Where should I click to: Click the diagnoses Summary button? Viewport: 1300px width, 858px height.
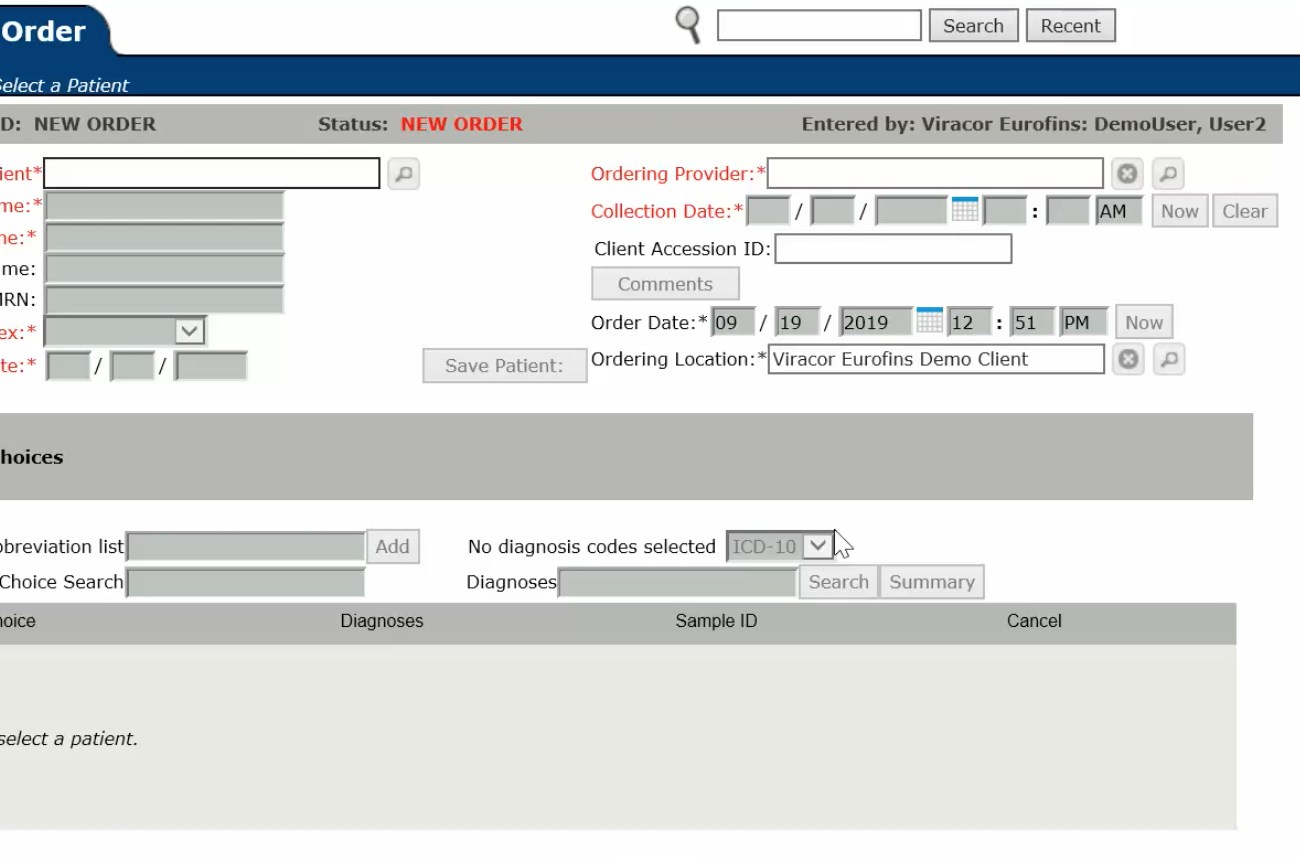(931, 582)
